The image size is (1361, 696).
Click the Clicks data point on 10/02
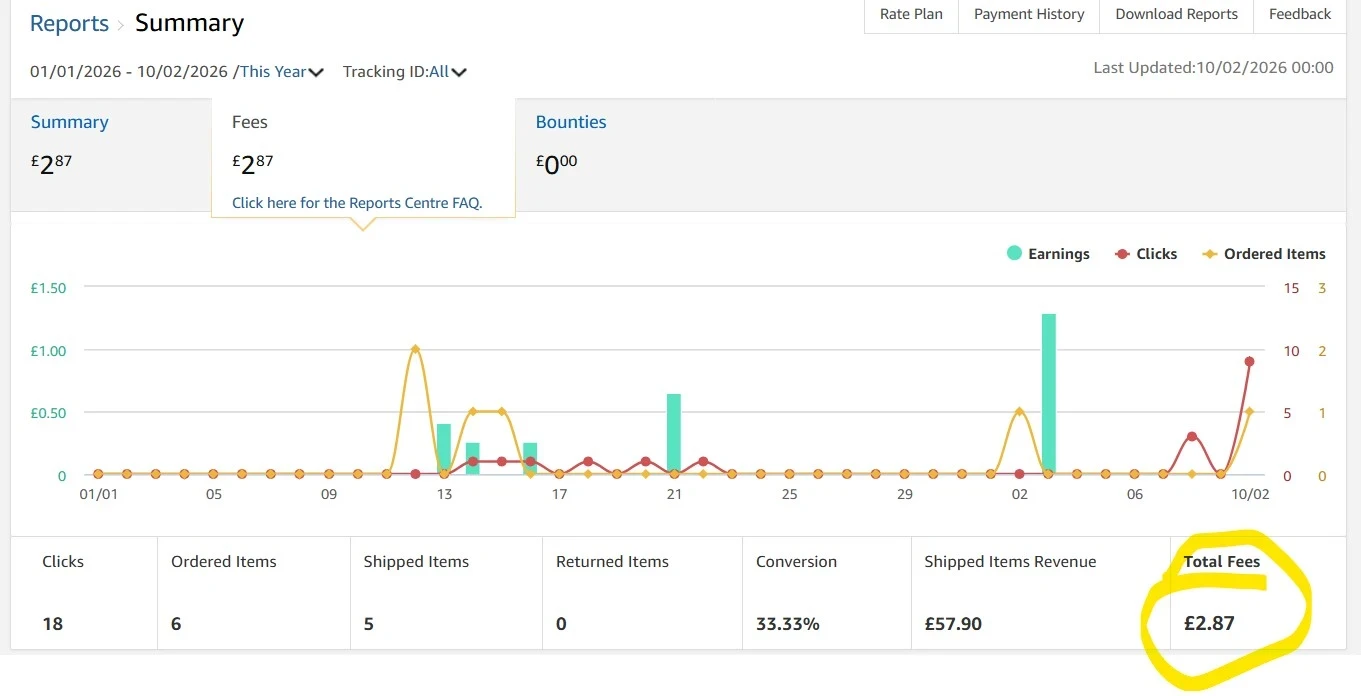(1249, 362)
